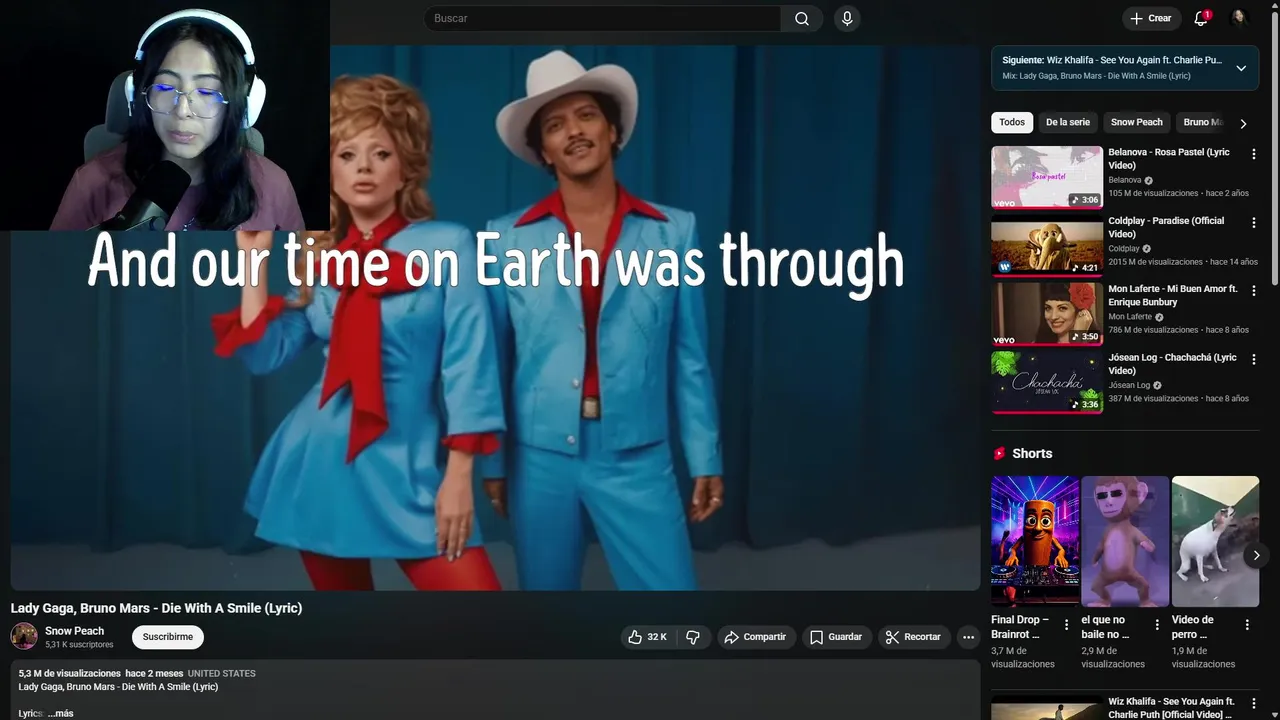This screenshot has width=1280, height=720.
Task: Click Jósean Log channel name
Action: [x=1129, y=385]
